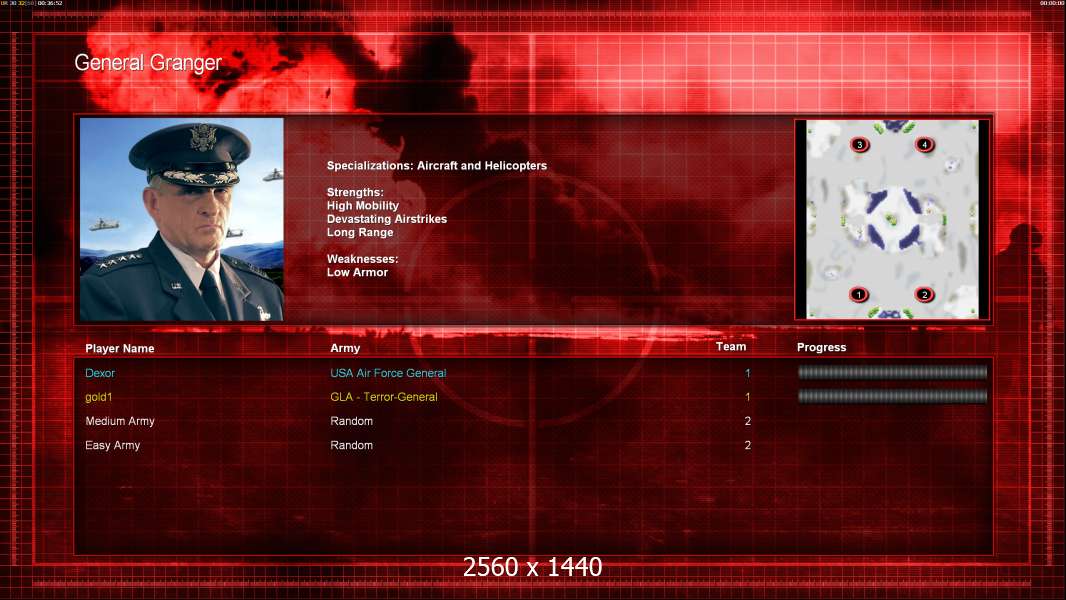Click start position 3 marker on minimap
The height and width of the screenshot is (600, 1066).
859,144
